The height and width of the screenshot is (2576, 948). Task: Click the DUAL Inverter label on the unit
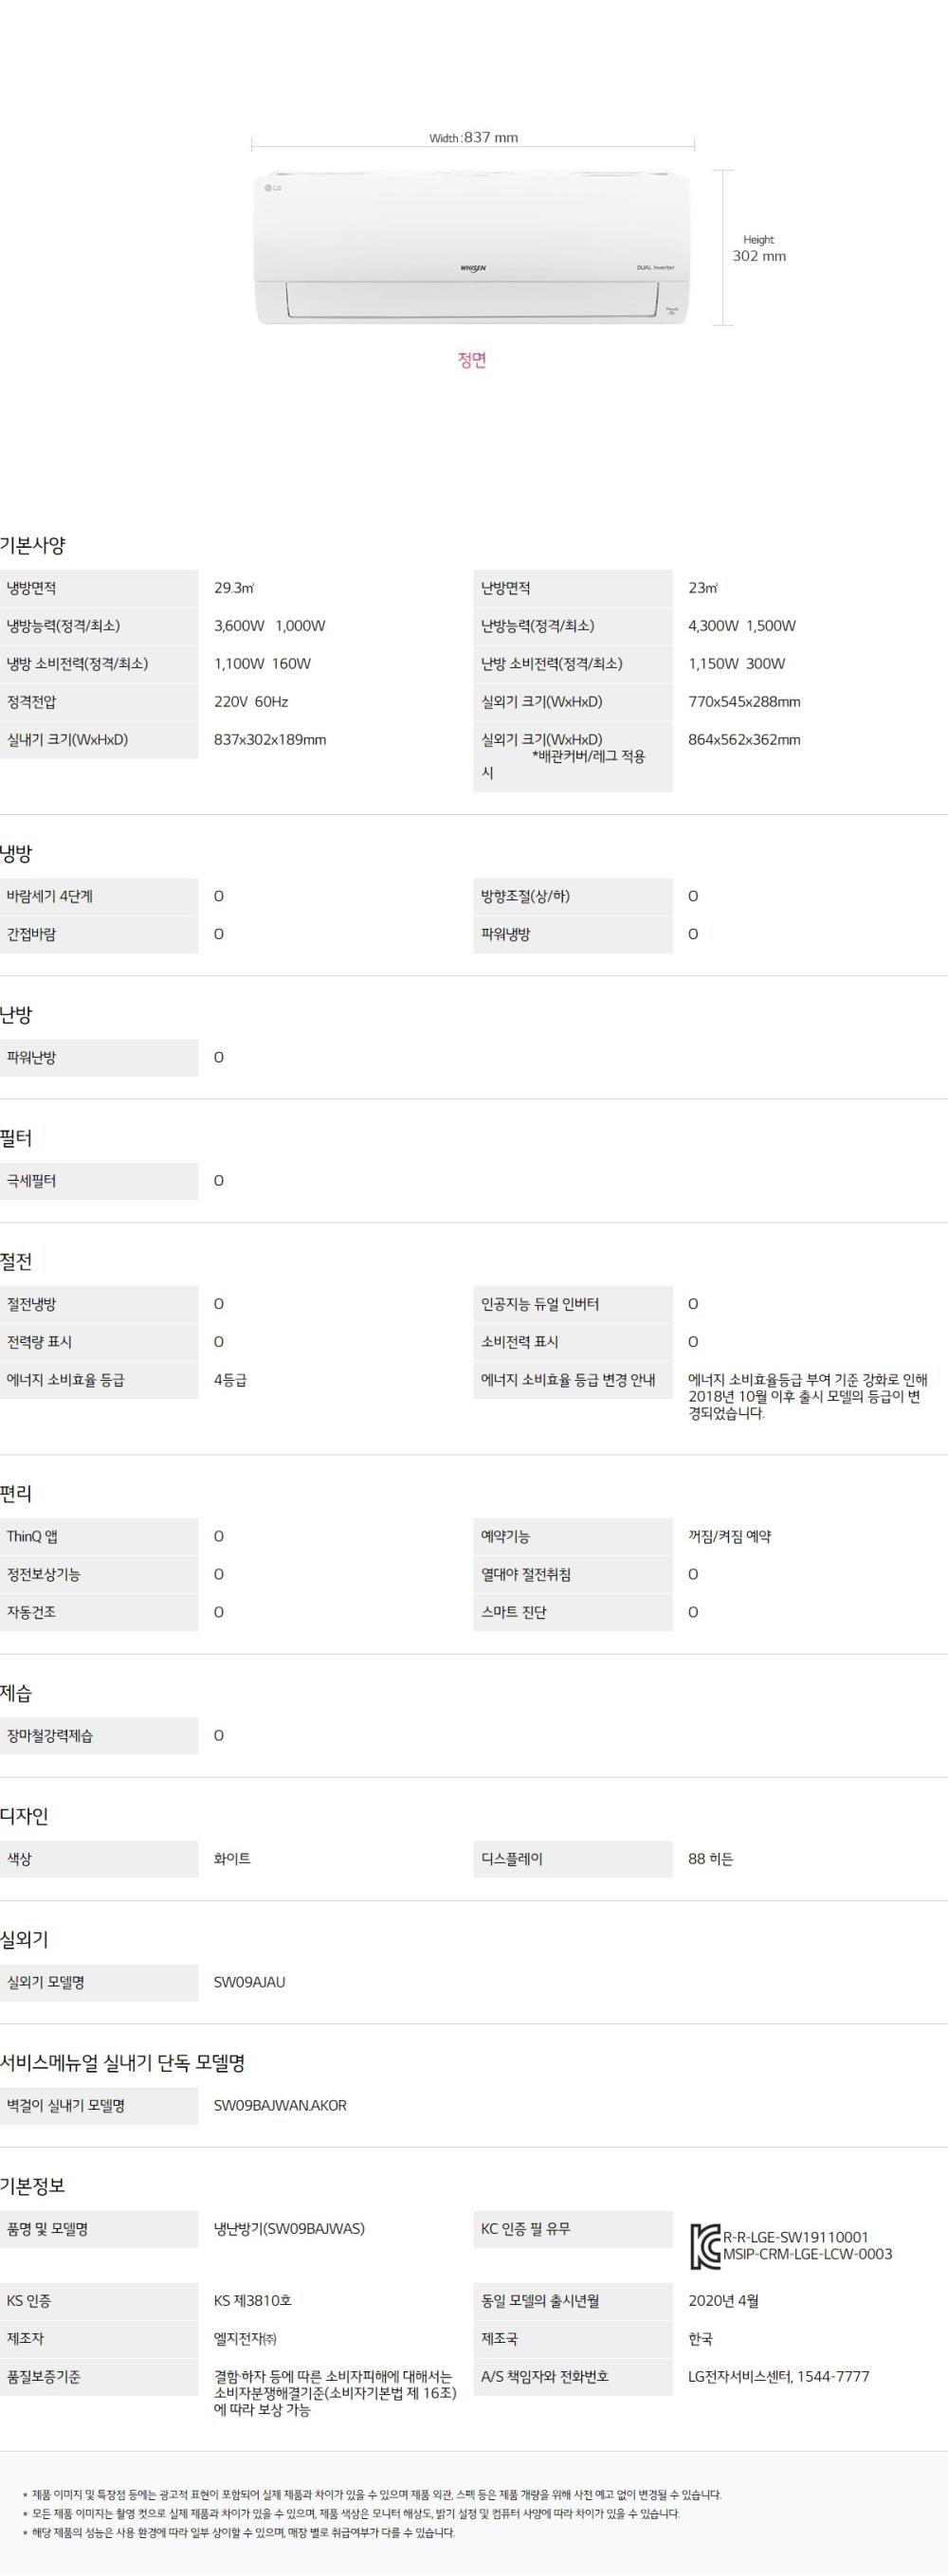[655, 268]
